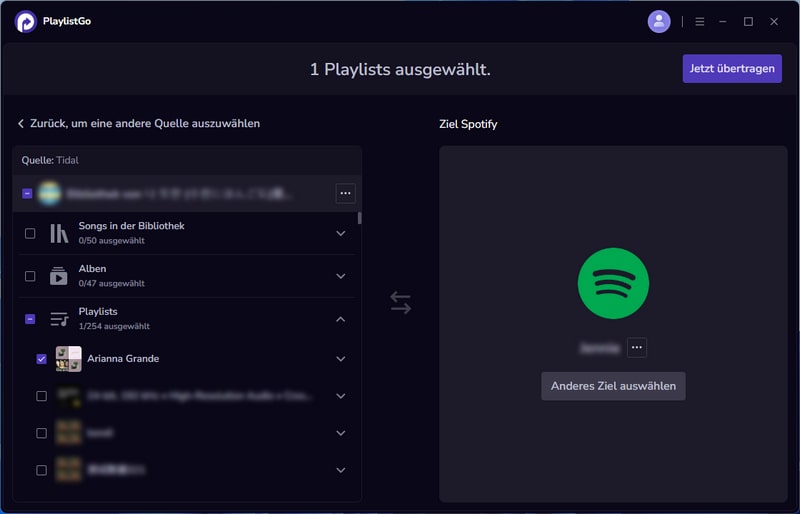Viewport: 800px width, 514px height.
Task: Collapse the Playlists section
Action: 341,319
